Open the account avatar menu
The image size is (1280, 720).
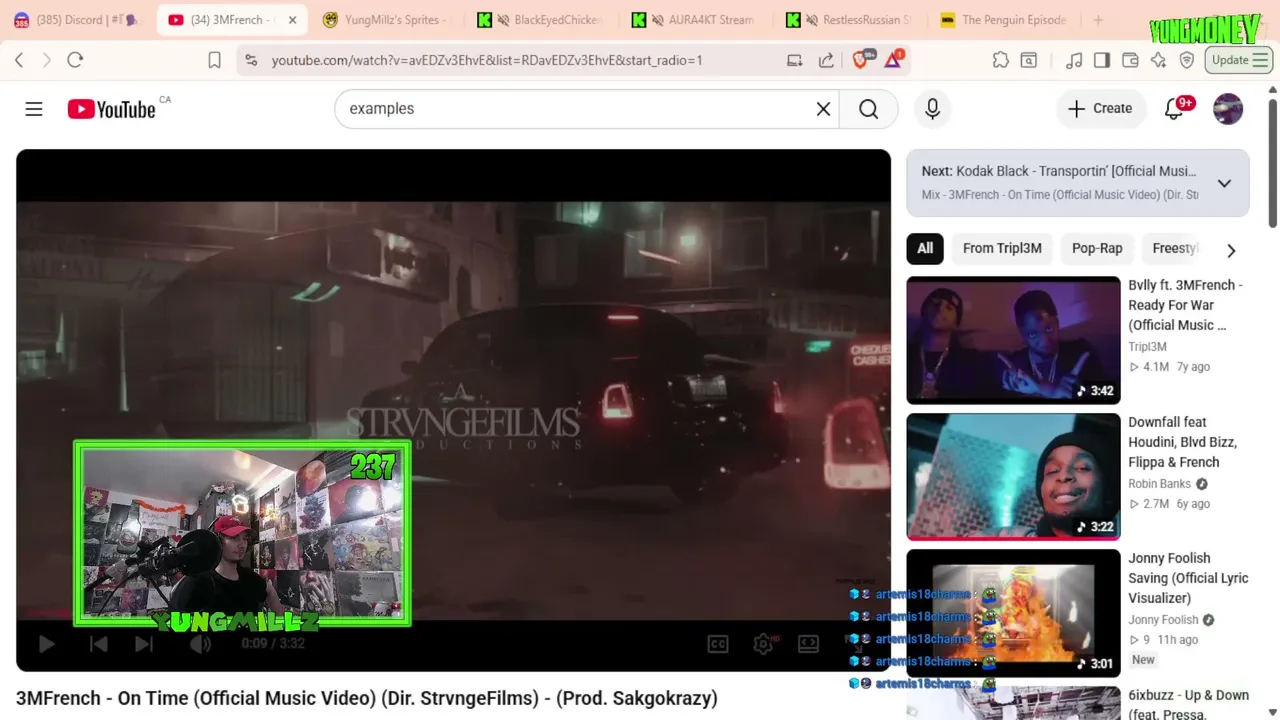click(1228, 109)
